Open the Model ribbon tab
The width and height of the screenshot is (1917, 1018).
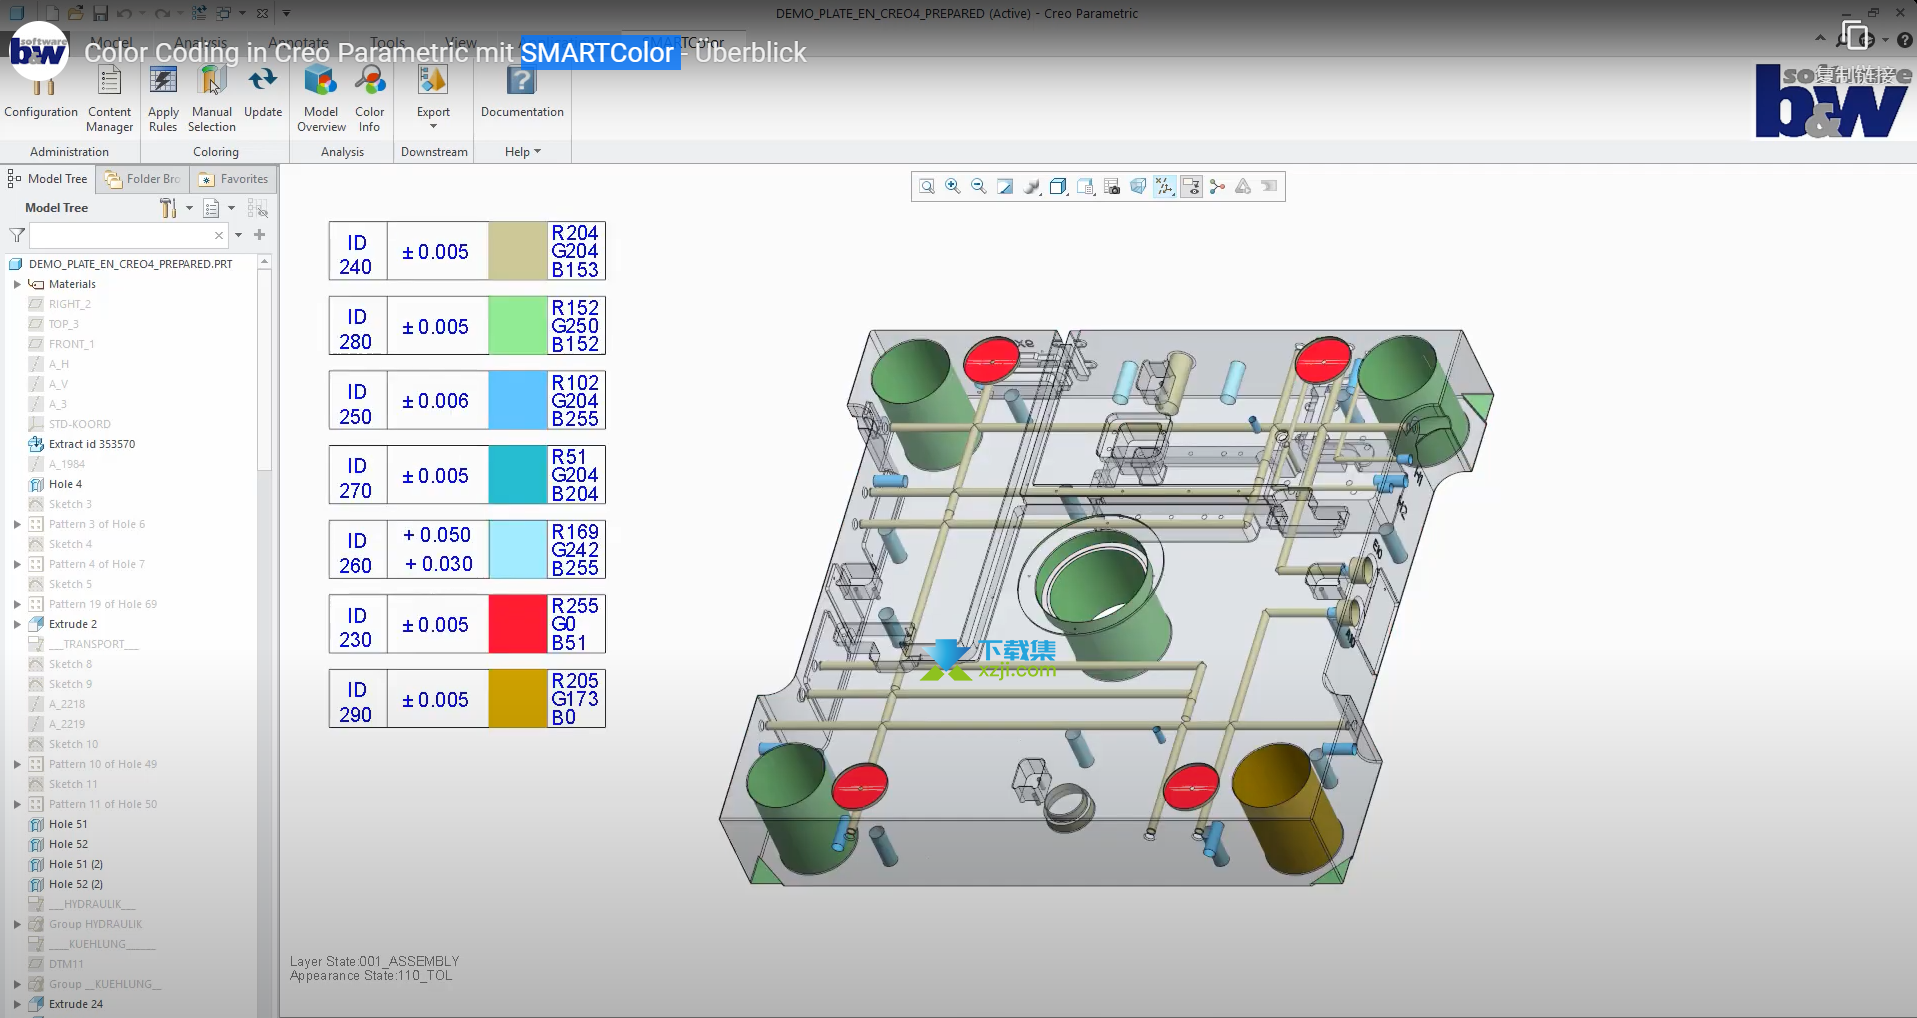pos(112,43)
